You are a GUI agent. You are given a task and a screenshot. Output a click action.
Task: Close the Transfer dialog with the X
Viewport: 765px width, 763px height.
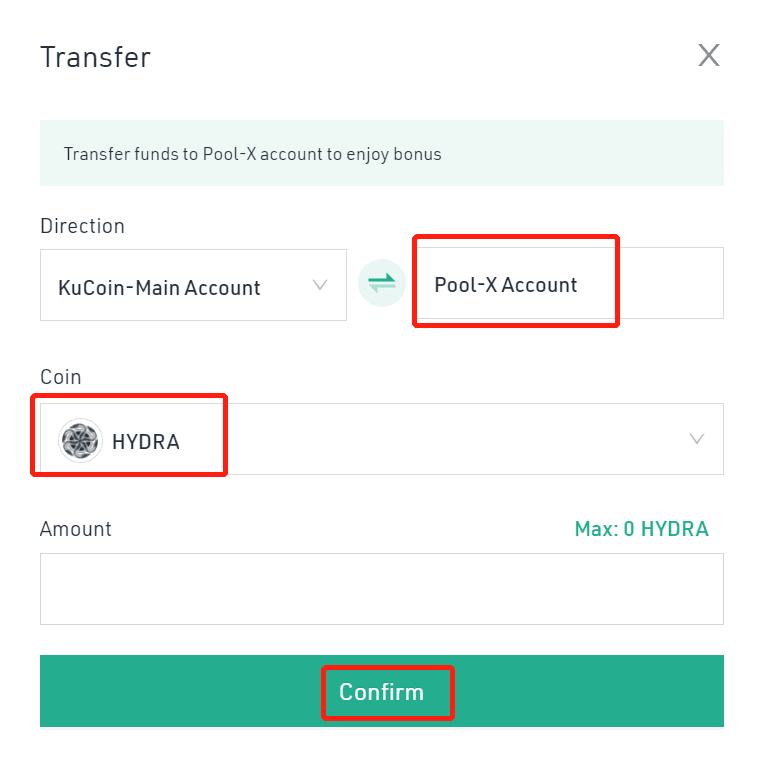708,55
